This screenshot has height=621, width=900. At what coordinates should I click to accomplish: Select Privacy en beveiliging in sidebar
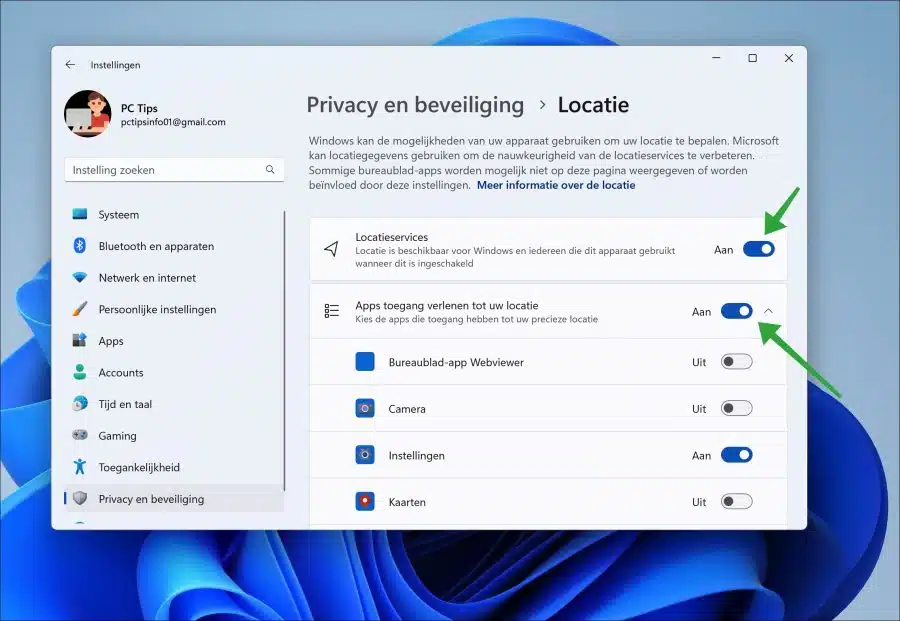tap(174, 498)
